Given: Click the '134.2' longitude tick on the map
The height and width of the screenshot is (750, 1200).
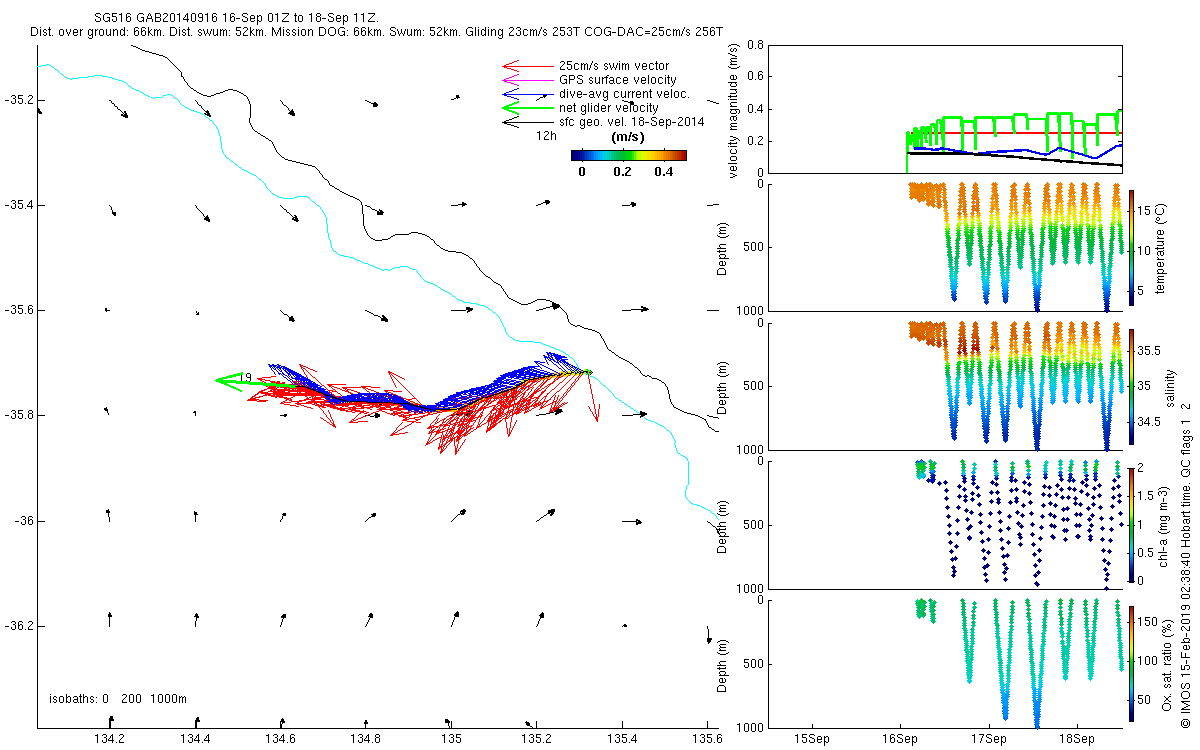Looking at the screenshot, I should [x=108, y=740].
